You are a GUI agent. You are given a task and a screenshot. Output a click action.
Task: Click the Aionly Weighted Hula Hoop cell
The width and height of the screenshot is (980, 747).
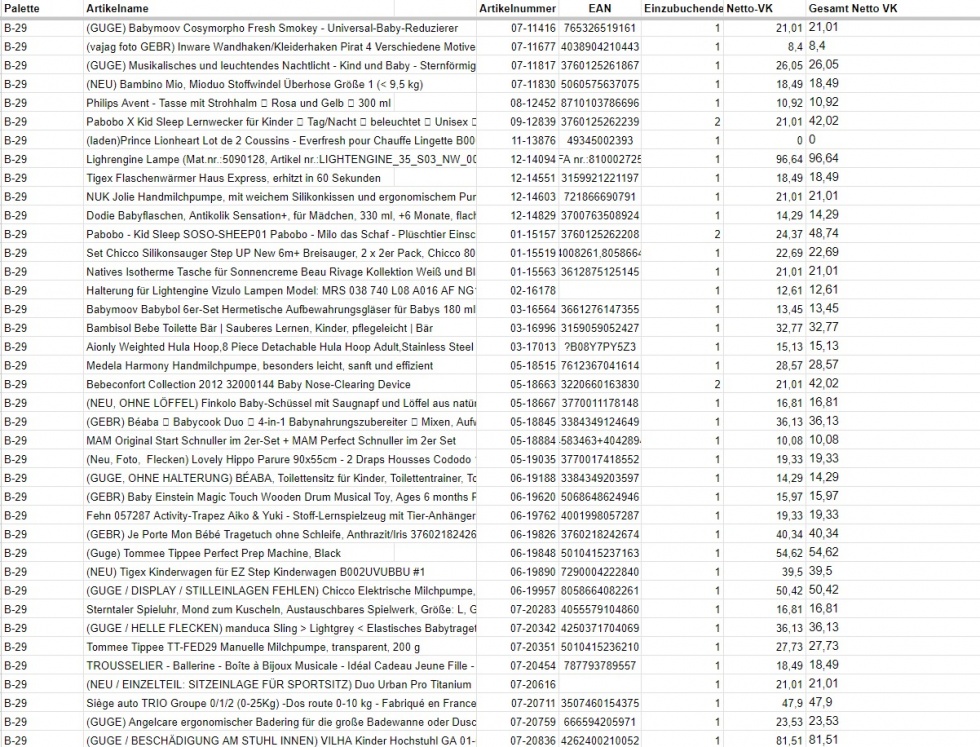(280, 347)
